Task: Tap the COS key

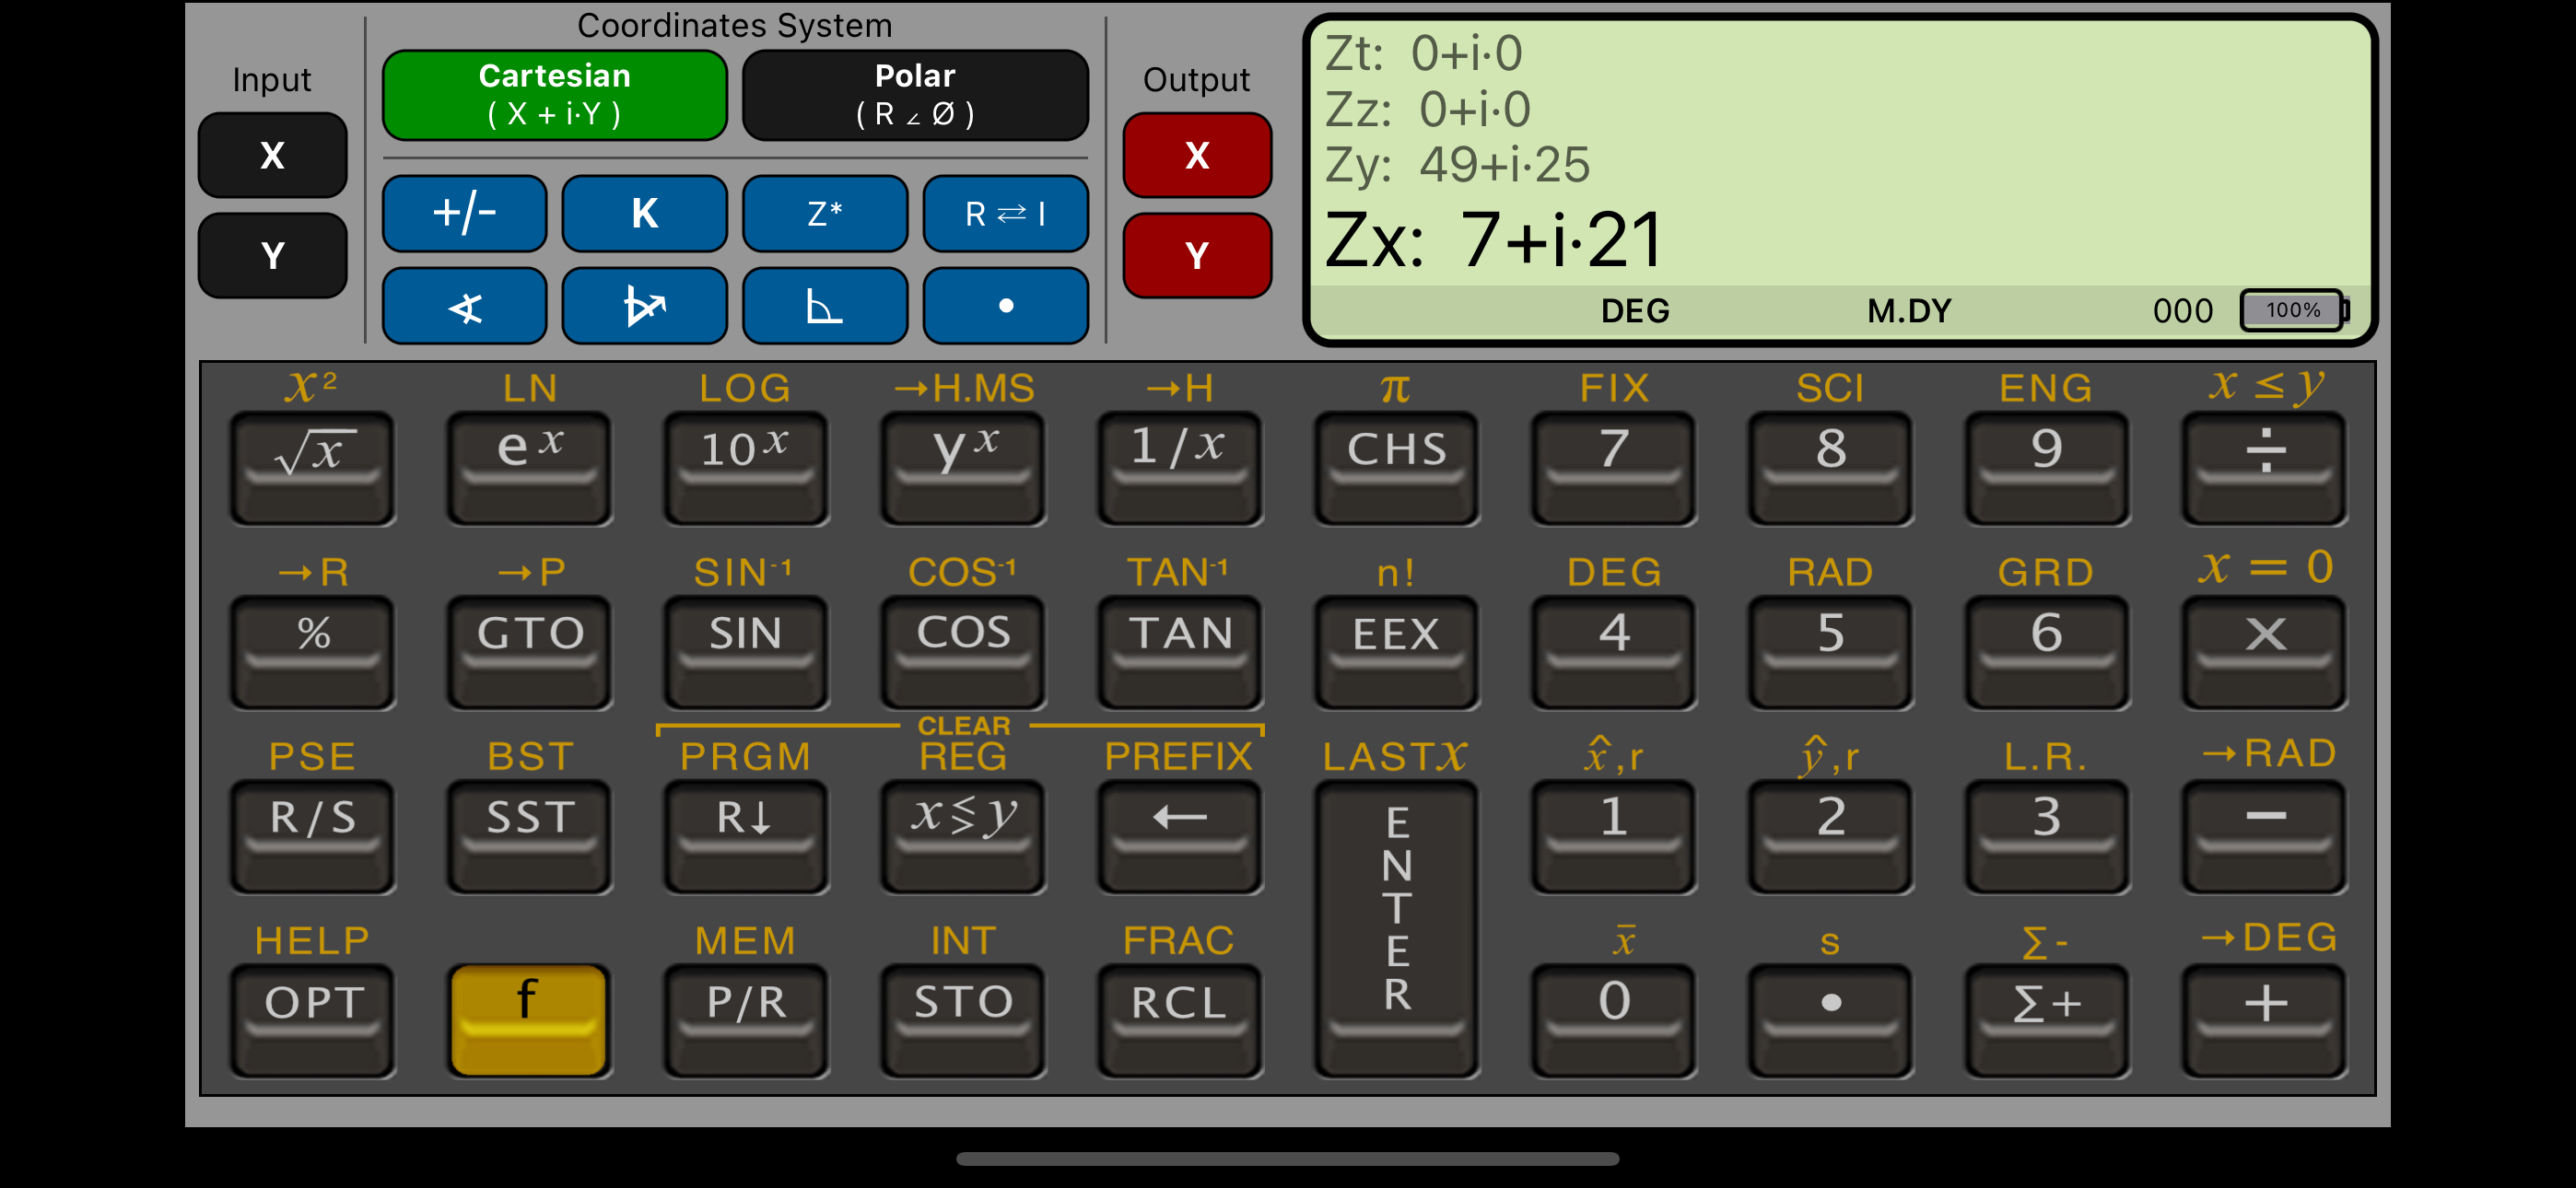Action: [963, 652]
